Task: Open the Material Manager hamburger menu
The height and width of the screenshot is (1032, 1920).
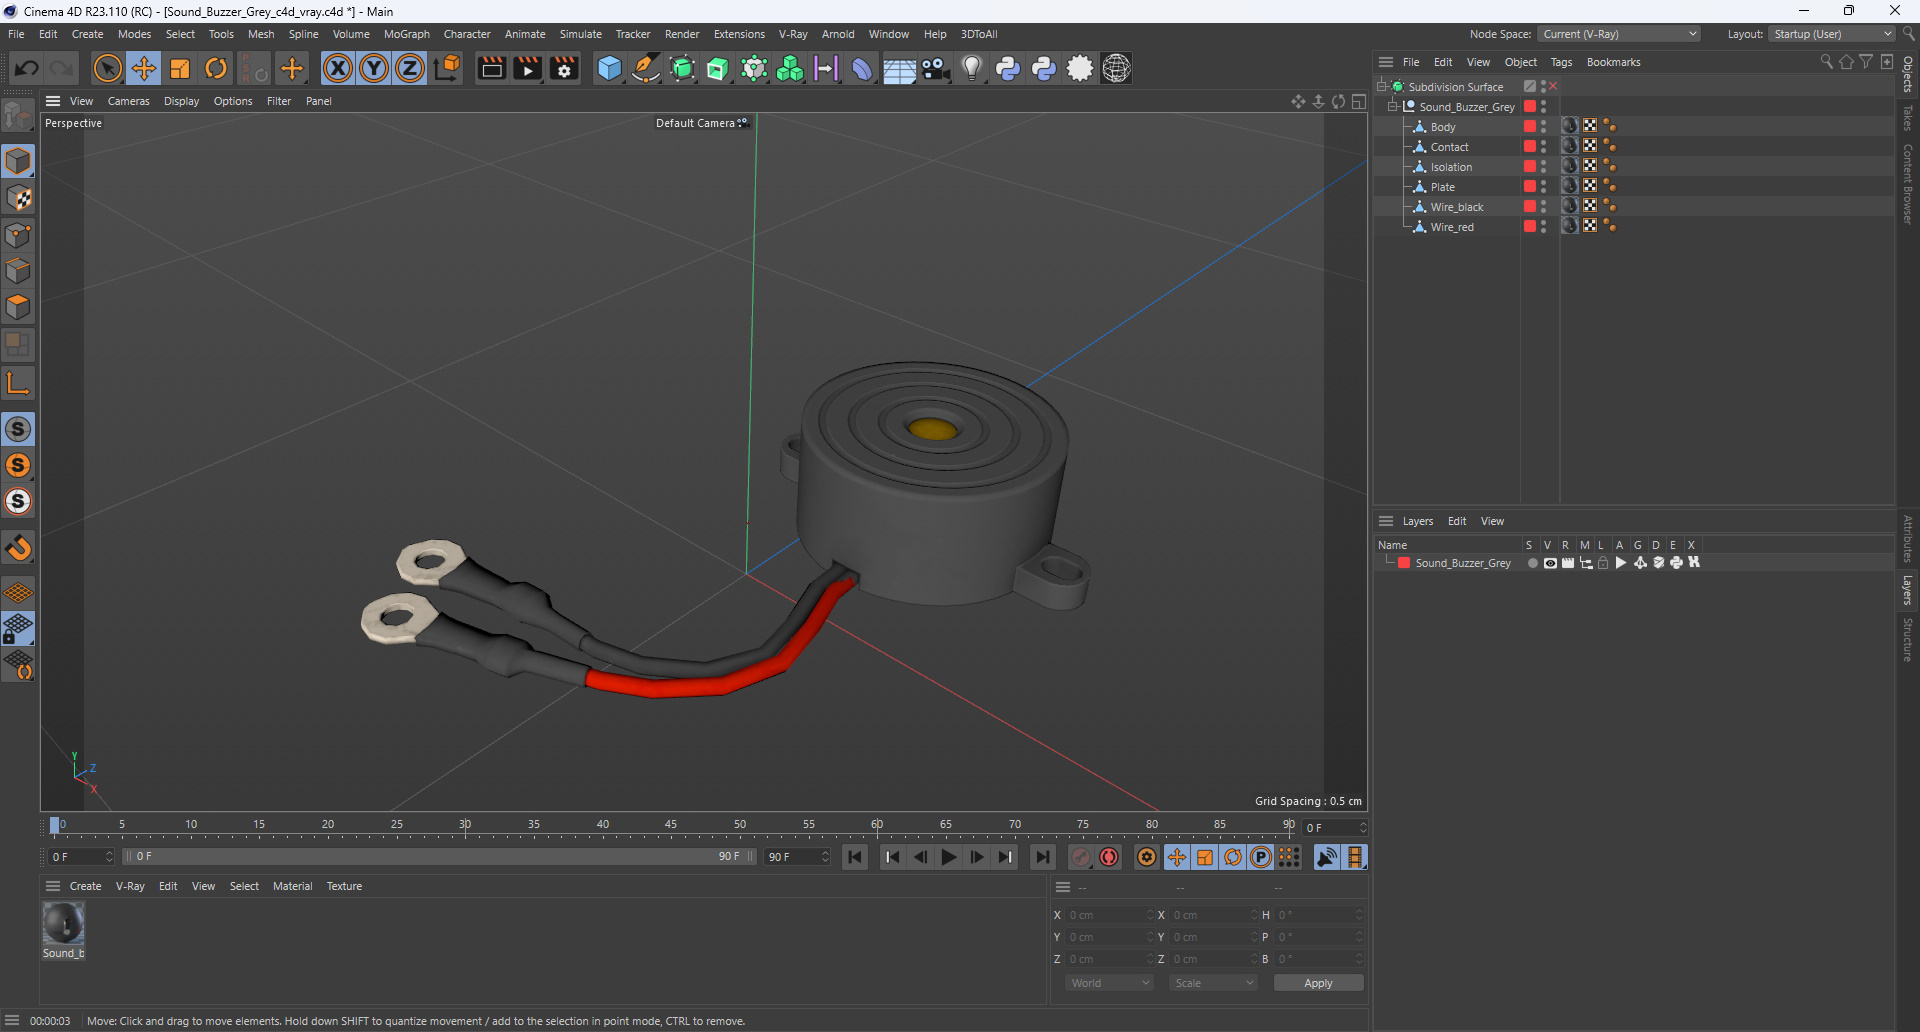Action: [53, 886]
